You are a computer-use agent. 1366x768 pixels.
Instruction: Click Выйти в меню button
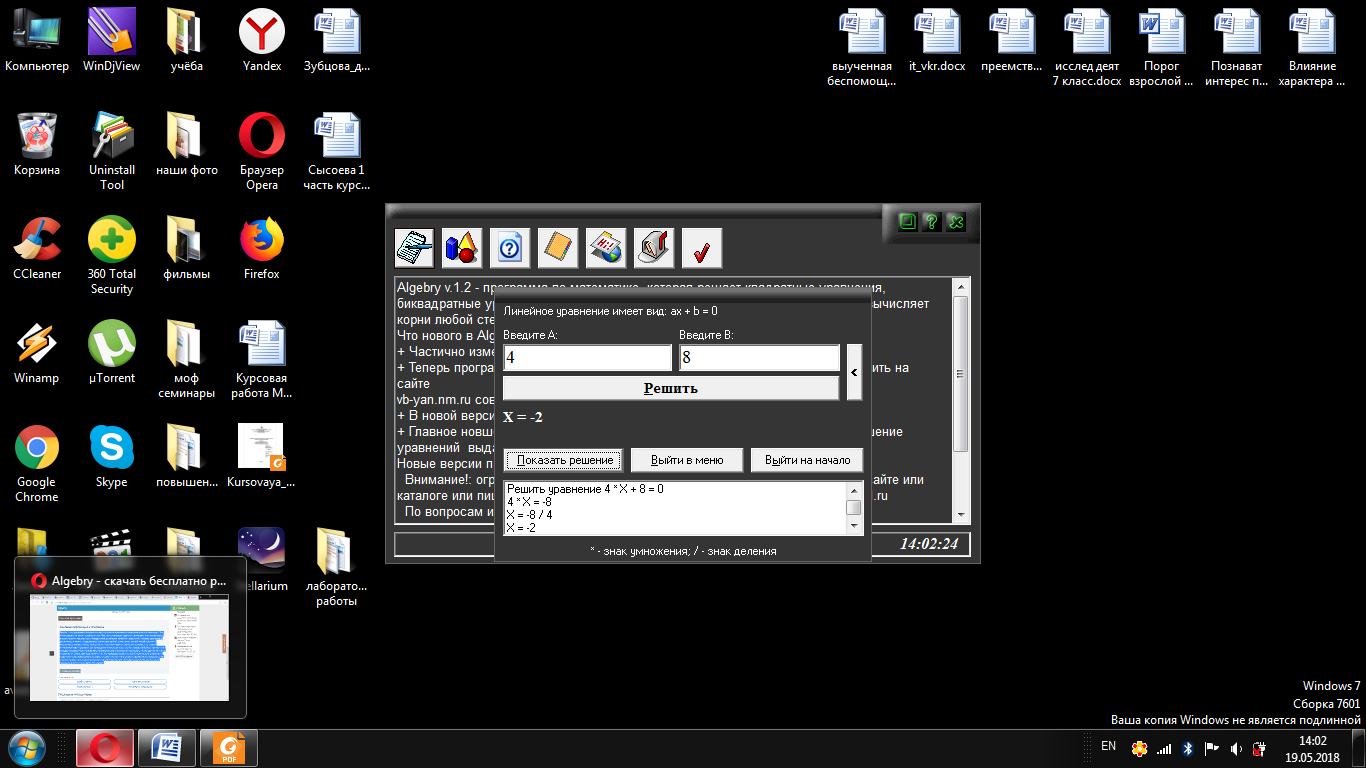coord(687,460)
